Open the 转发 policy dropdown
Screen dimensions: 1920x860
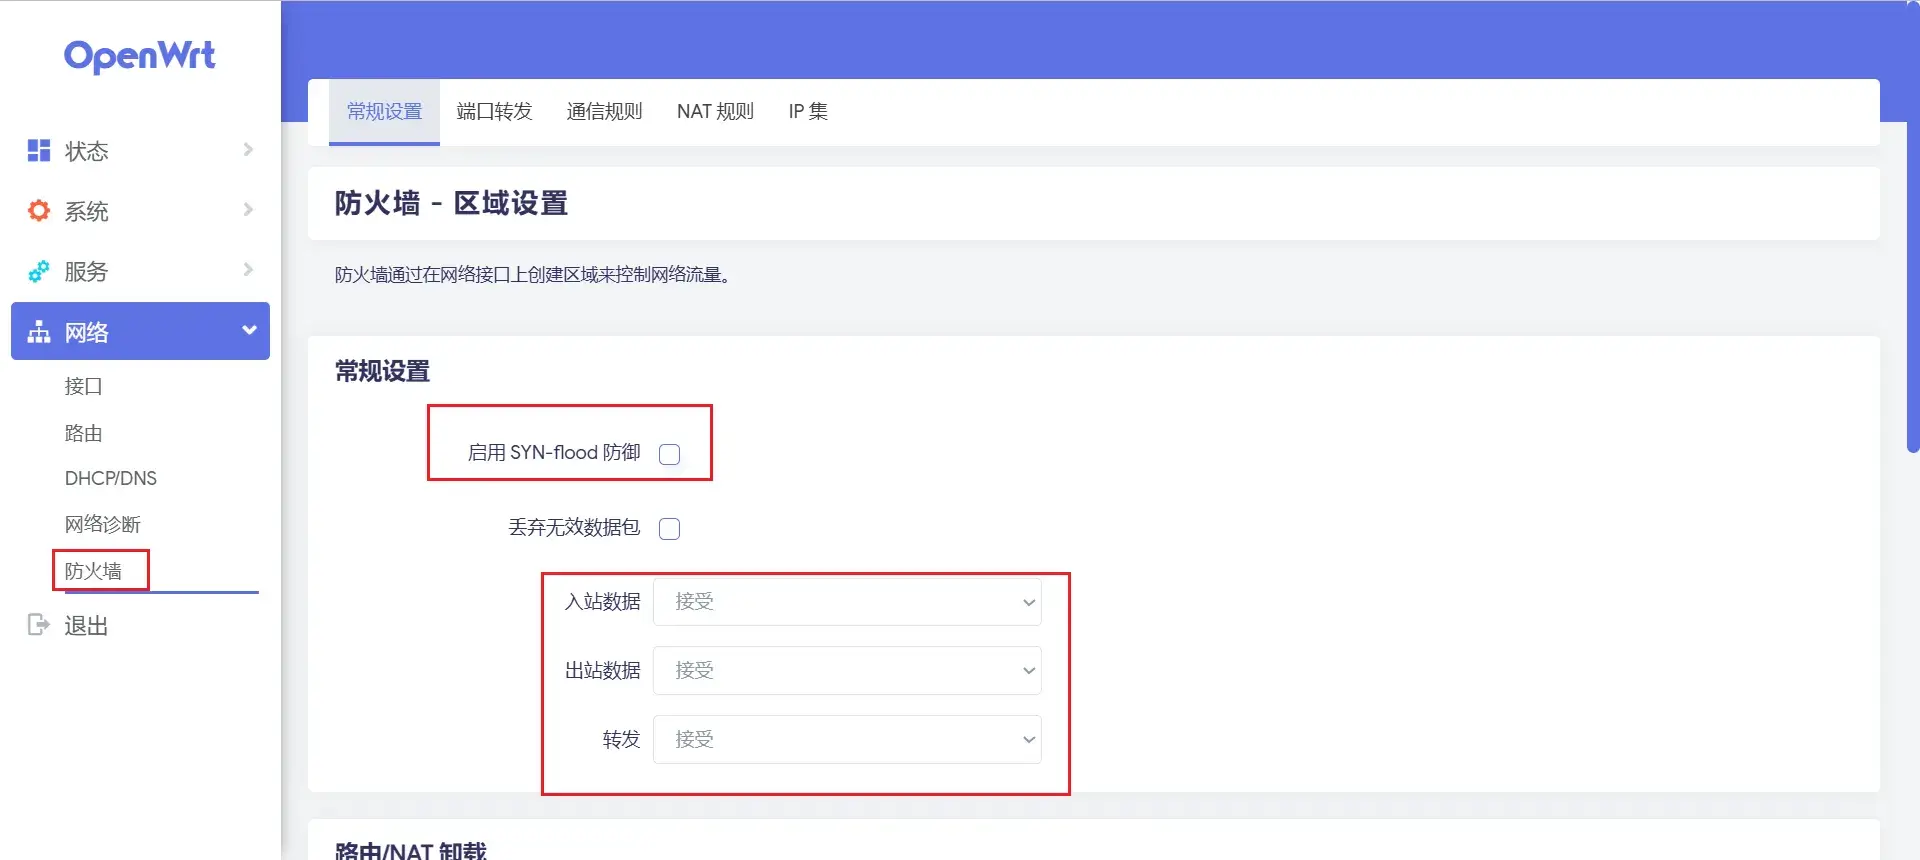click(847, 740)
